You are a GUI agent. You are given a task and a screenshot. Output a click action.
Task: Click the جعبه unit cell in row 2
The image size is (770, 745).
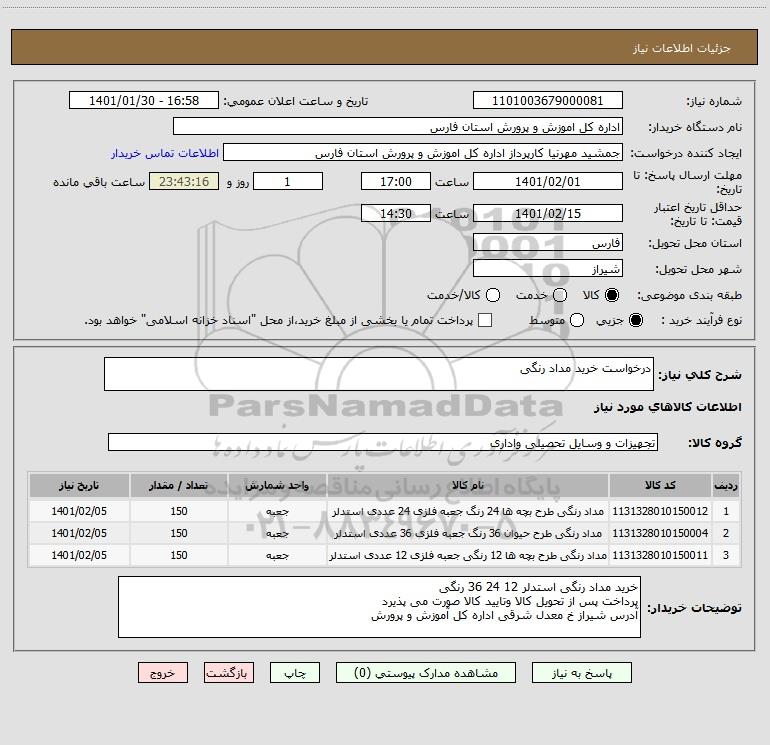coord(277,533)
